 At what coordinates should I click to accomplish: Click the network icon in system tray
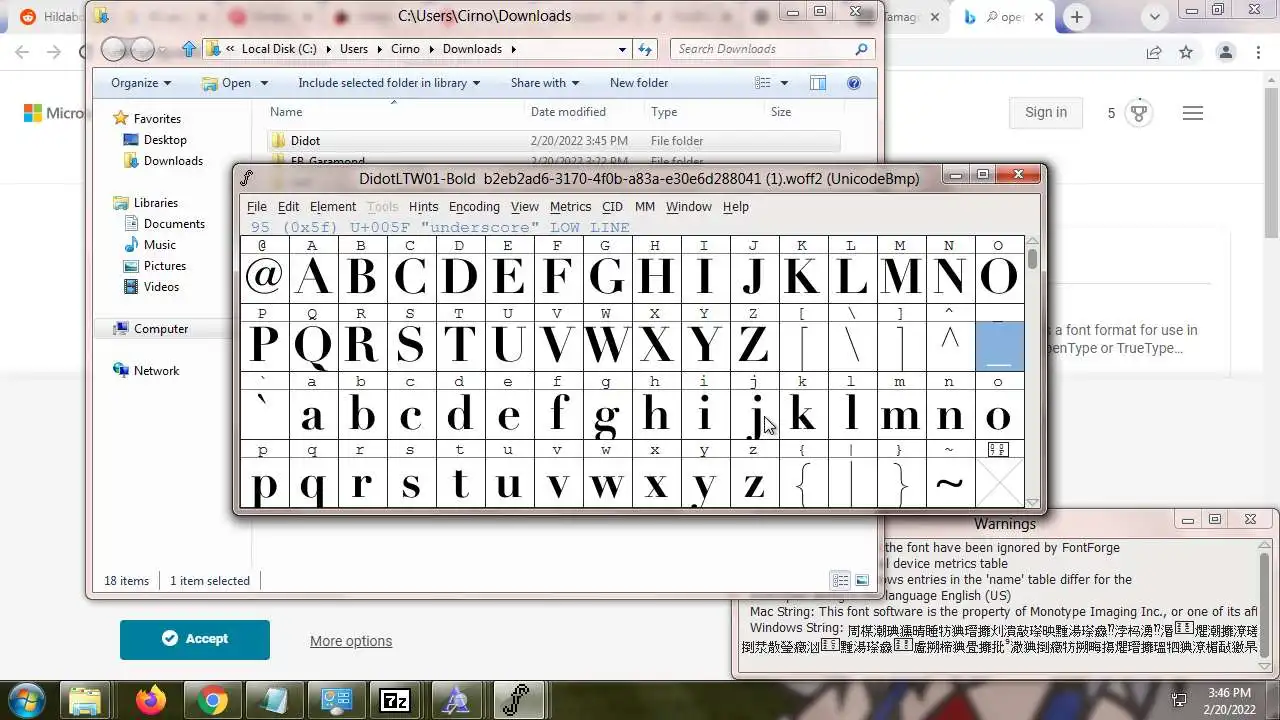click(x=1180, y=700)
